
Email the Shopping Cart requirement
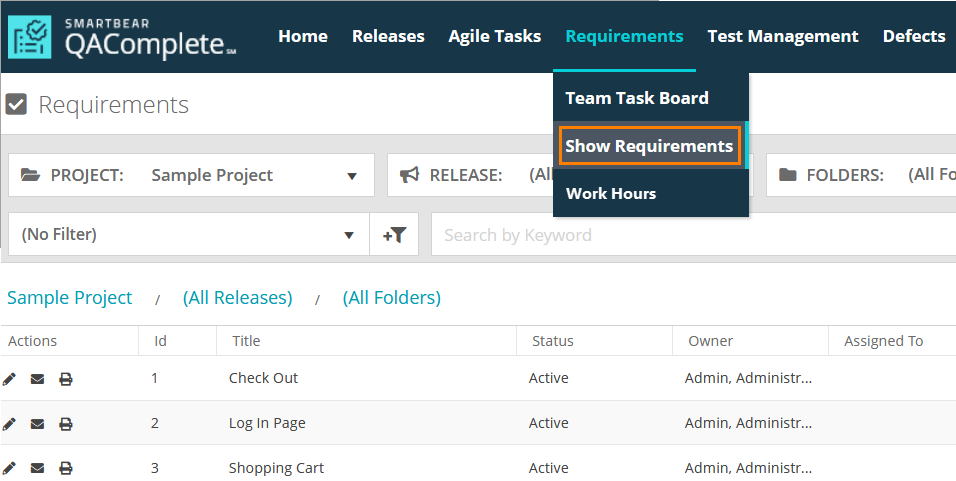[x=37, y=468]
